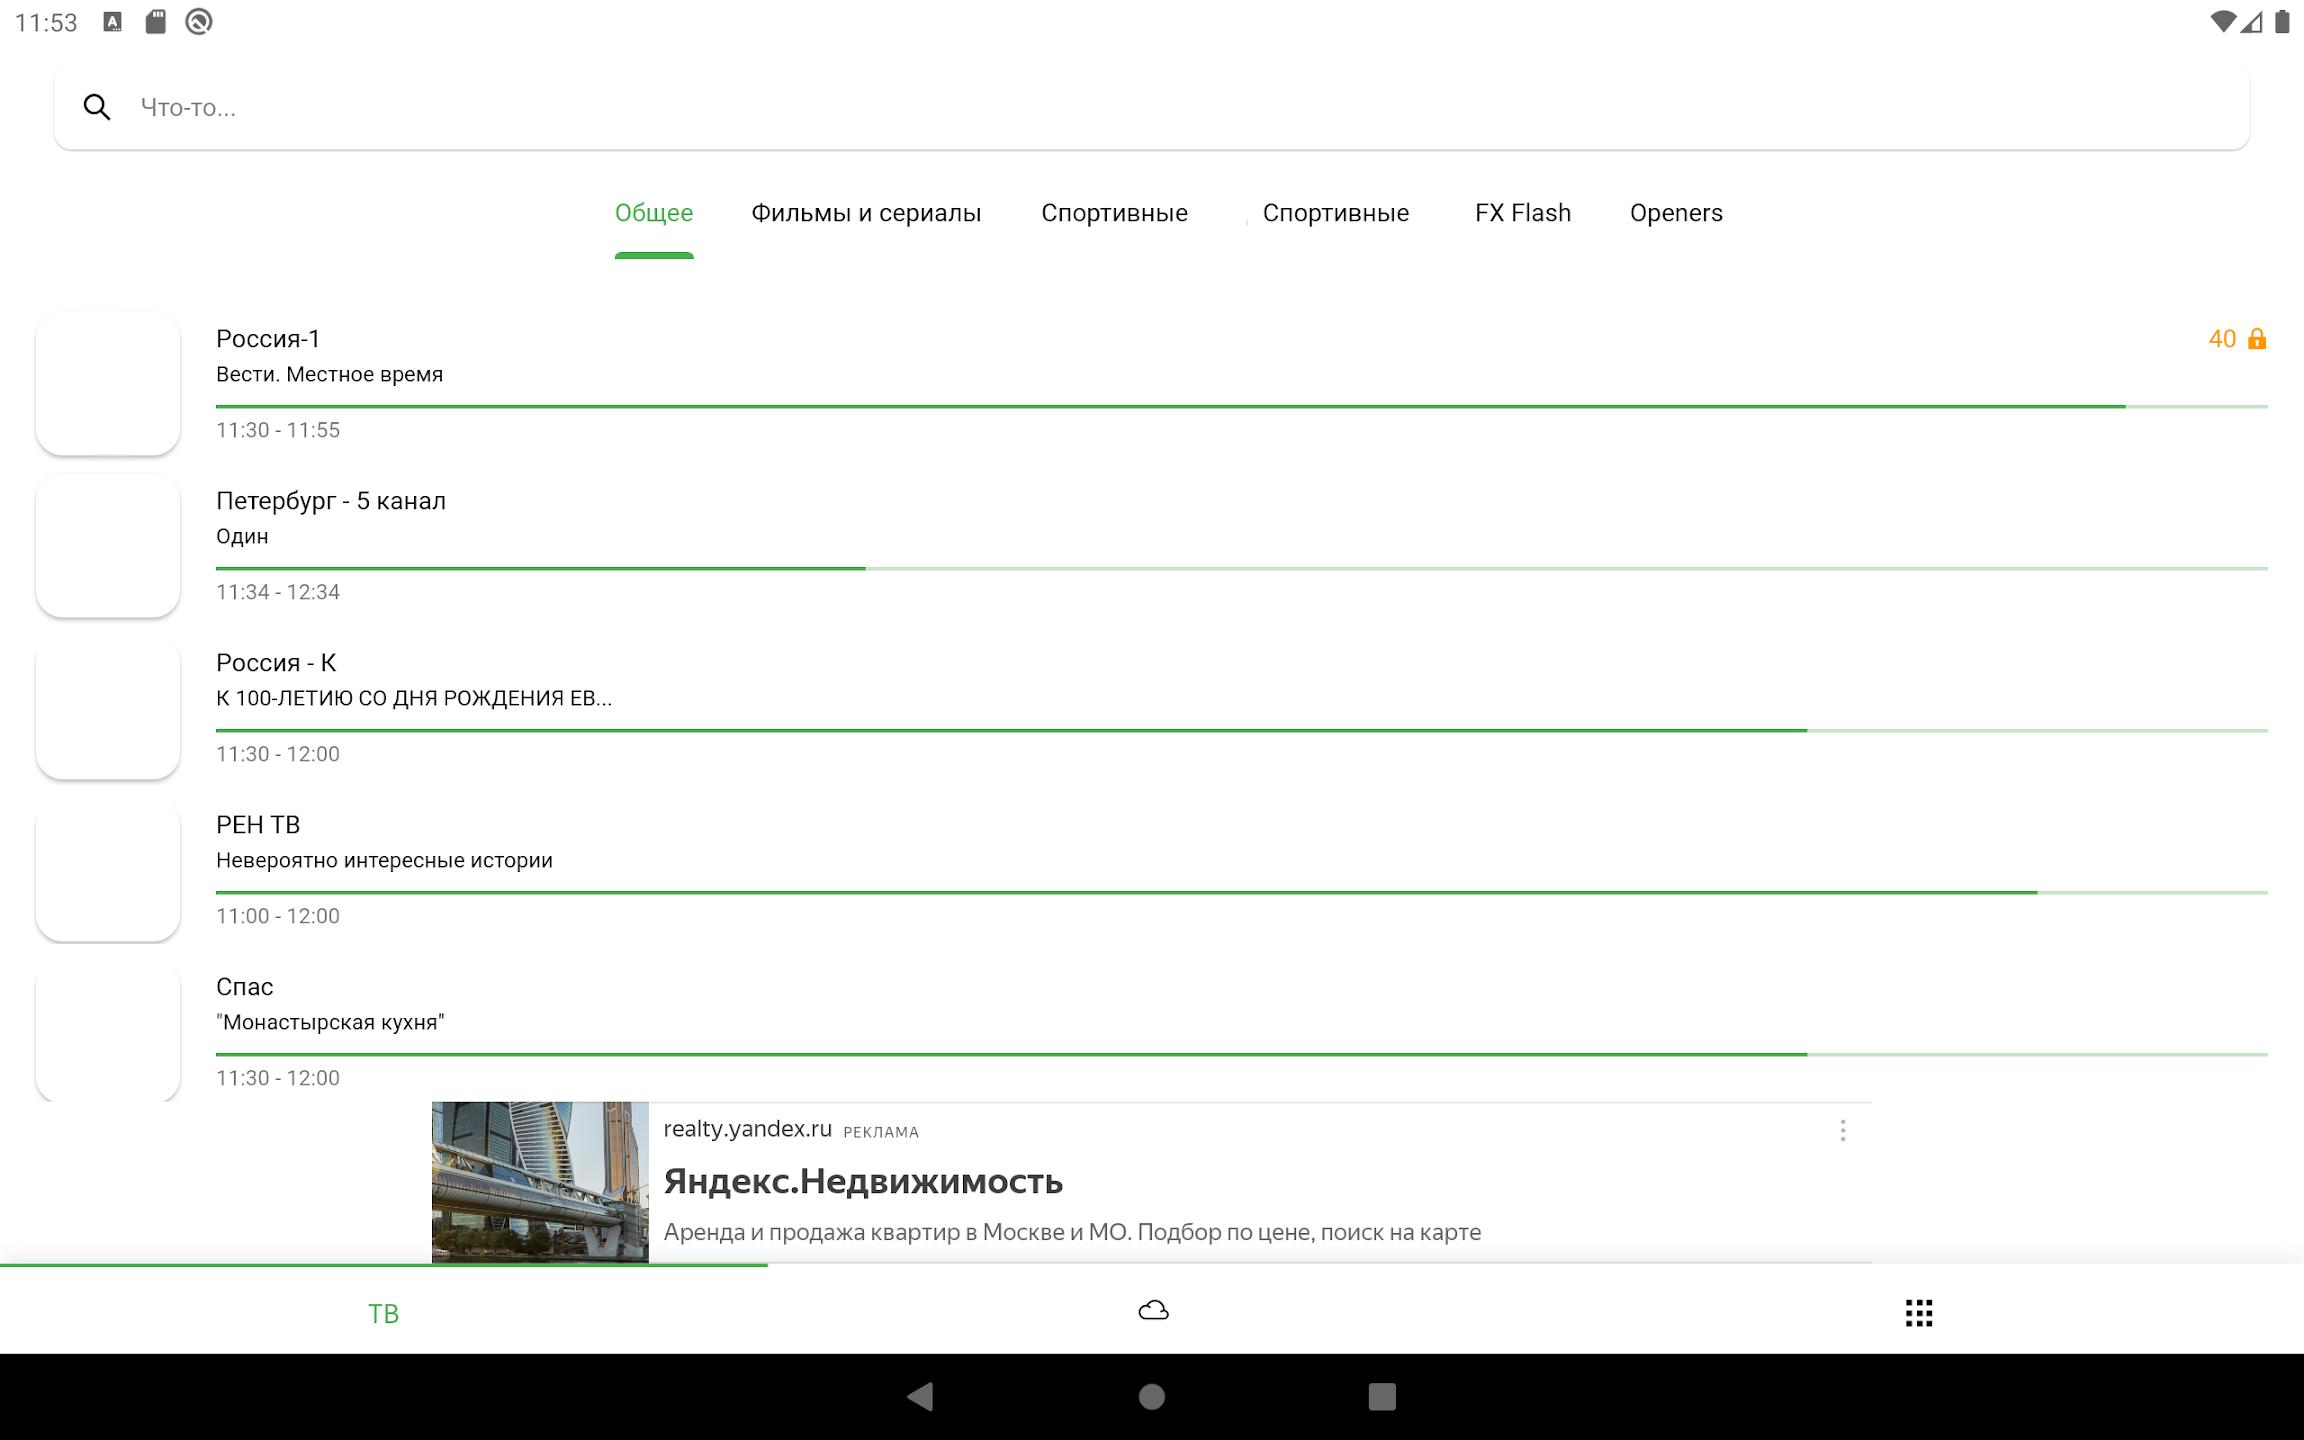The width and height of the screenshot is (2304, 1440).
Task: Open Петербург - 5 канал channel
Action: click(x=1152, y=546)
